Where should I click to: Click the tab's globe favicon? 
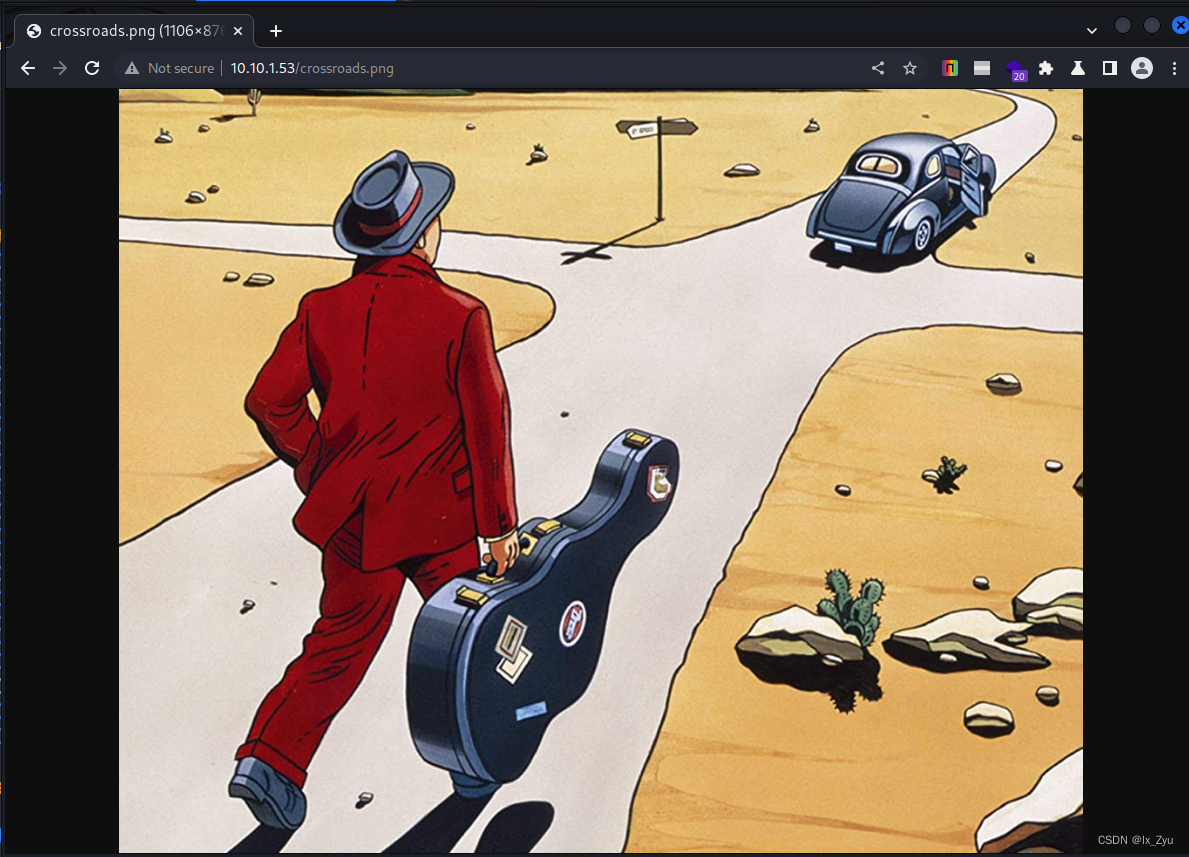tap(34, 31)
